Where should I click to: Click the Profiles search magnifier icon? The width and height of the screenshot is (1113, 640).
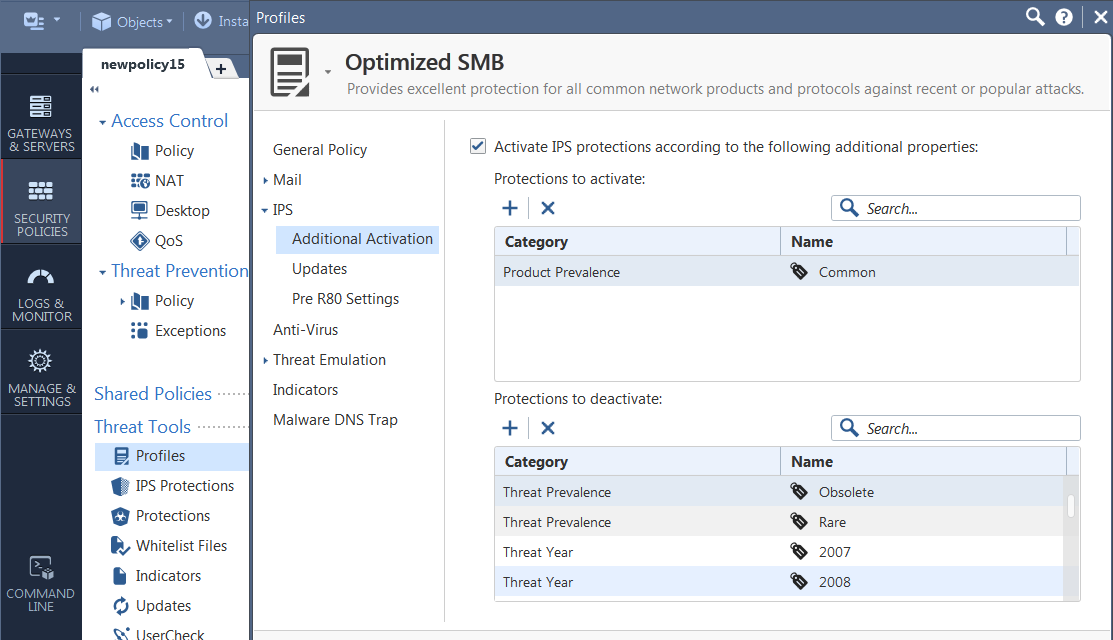[1035, 16]
